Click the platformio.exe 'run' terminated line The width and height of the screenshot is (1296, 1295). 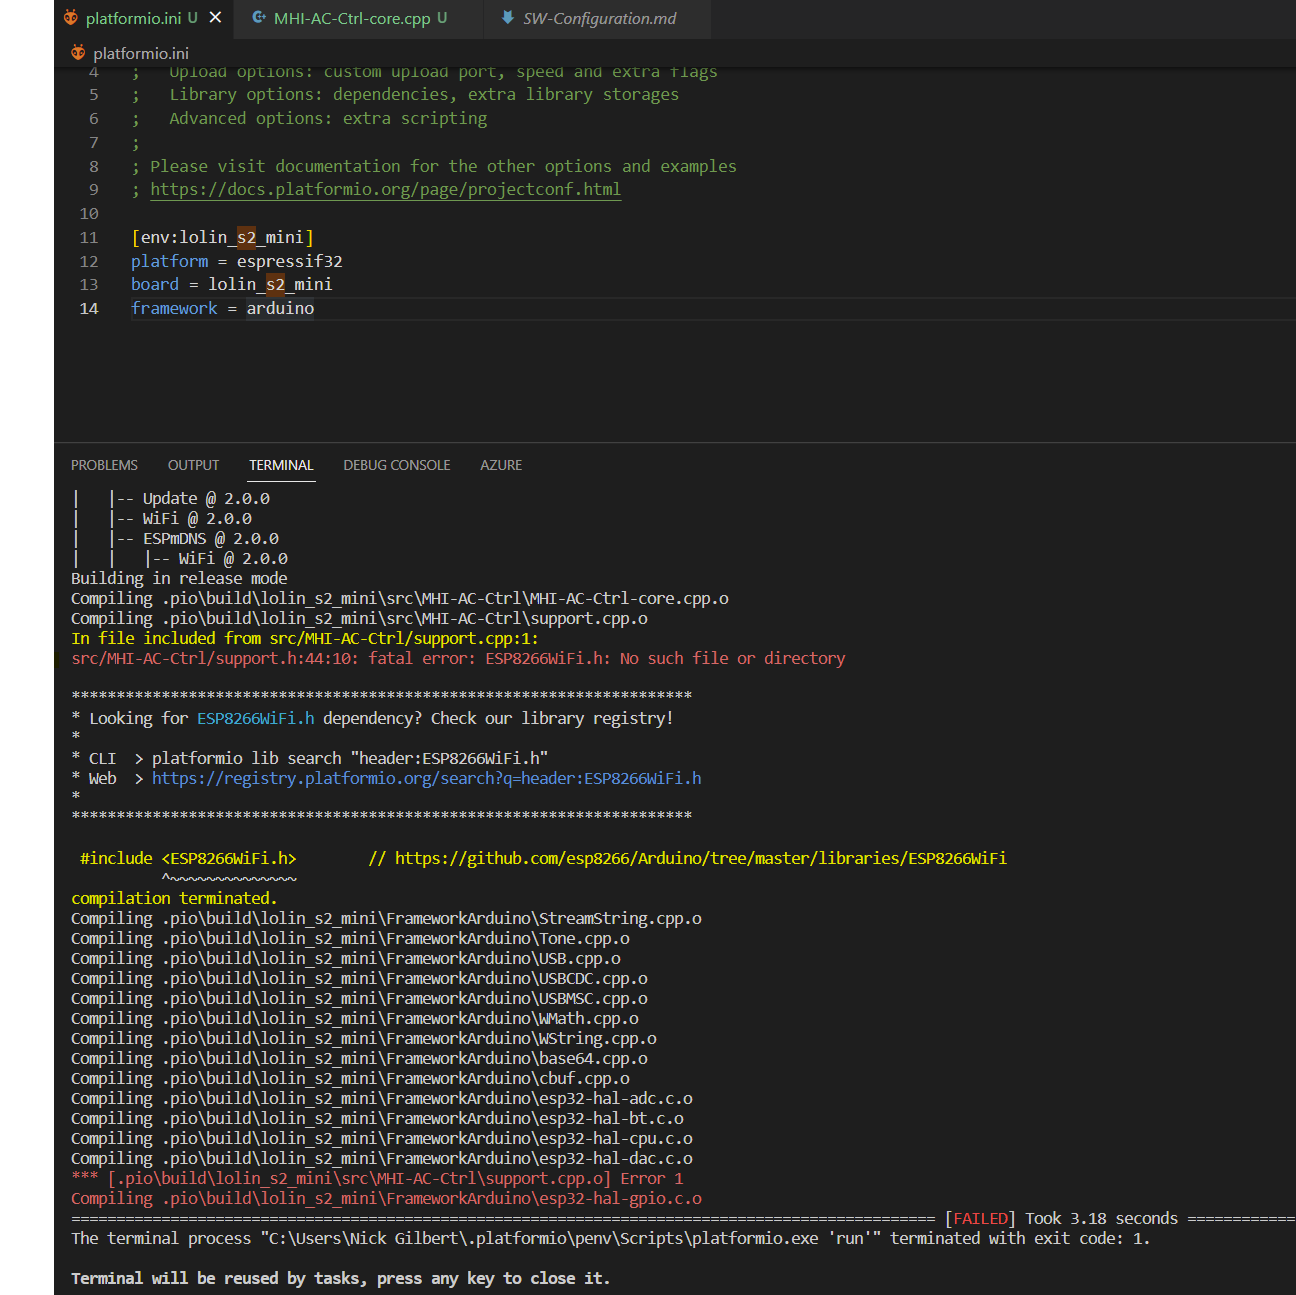point(611,1238)
